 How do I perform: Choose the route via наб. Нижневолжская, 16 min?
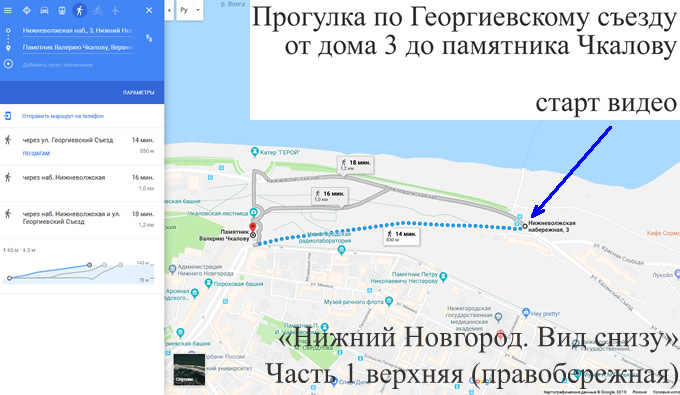[x=82, y=183]
